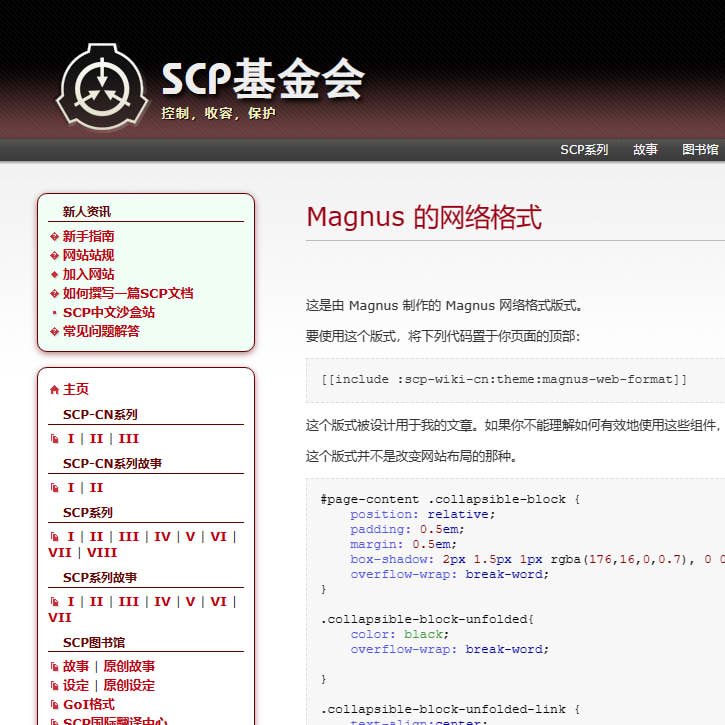This screenshot has width=725, height=725.
Task: Click the SCP Foundation logo emblem
Action: 102,86
